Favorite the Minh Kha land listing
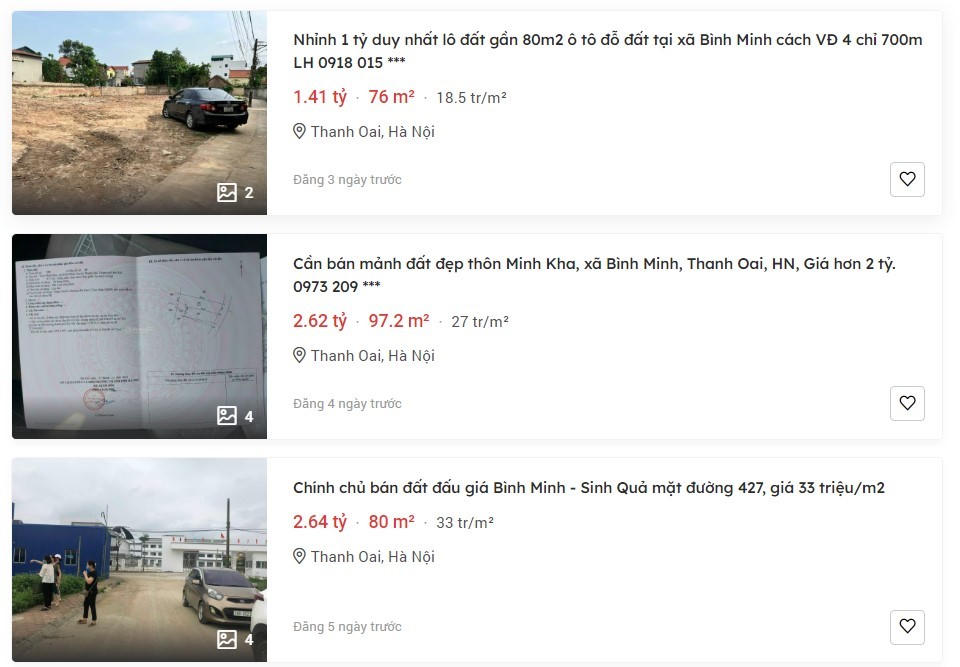 [907, 403]
